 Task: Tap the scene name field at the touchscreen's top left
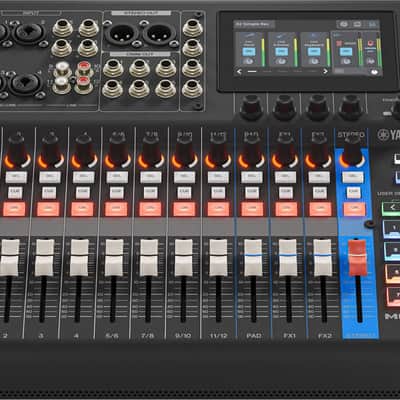(x=254, y=24)
